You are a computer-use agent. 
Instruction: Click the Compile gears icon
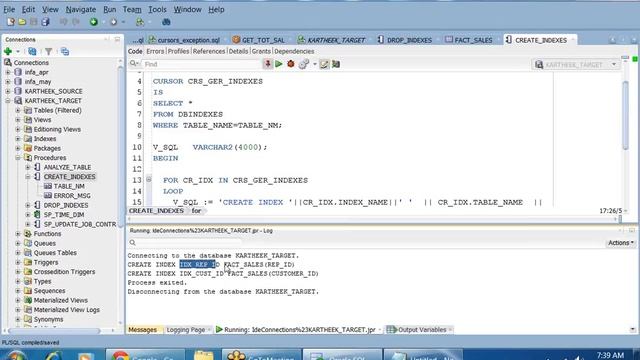[303, 64]
